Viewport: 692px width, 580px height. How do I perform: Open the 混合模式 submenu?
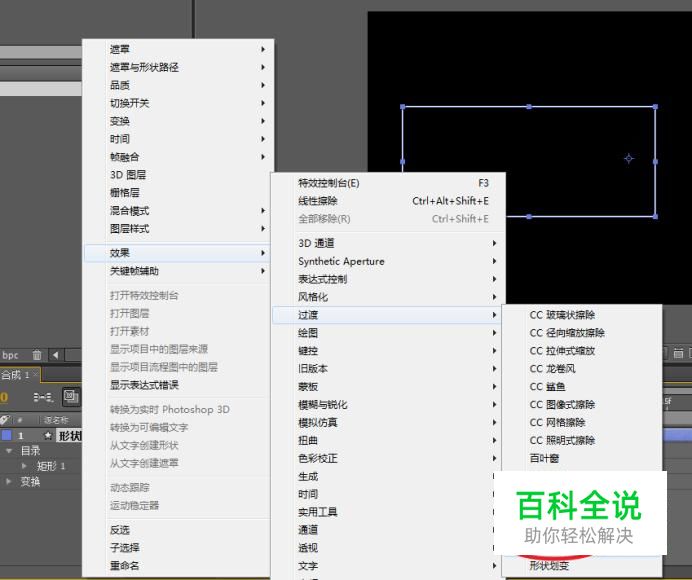coord(178,211)
